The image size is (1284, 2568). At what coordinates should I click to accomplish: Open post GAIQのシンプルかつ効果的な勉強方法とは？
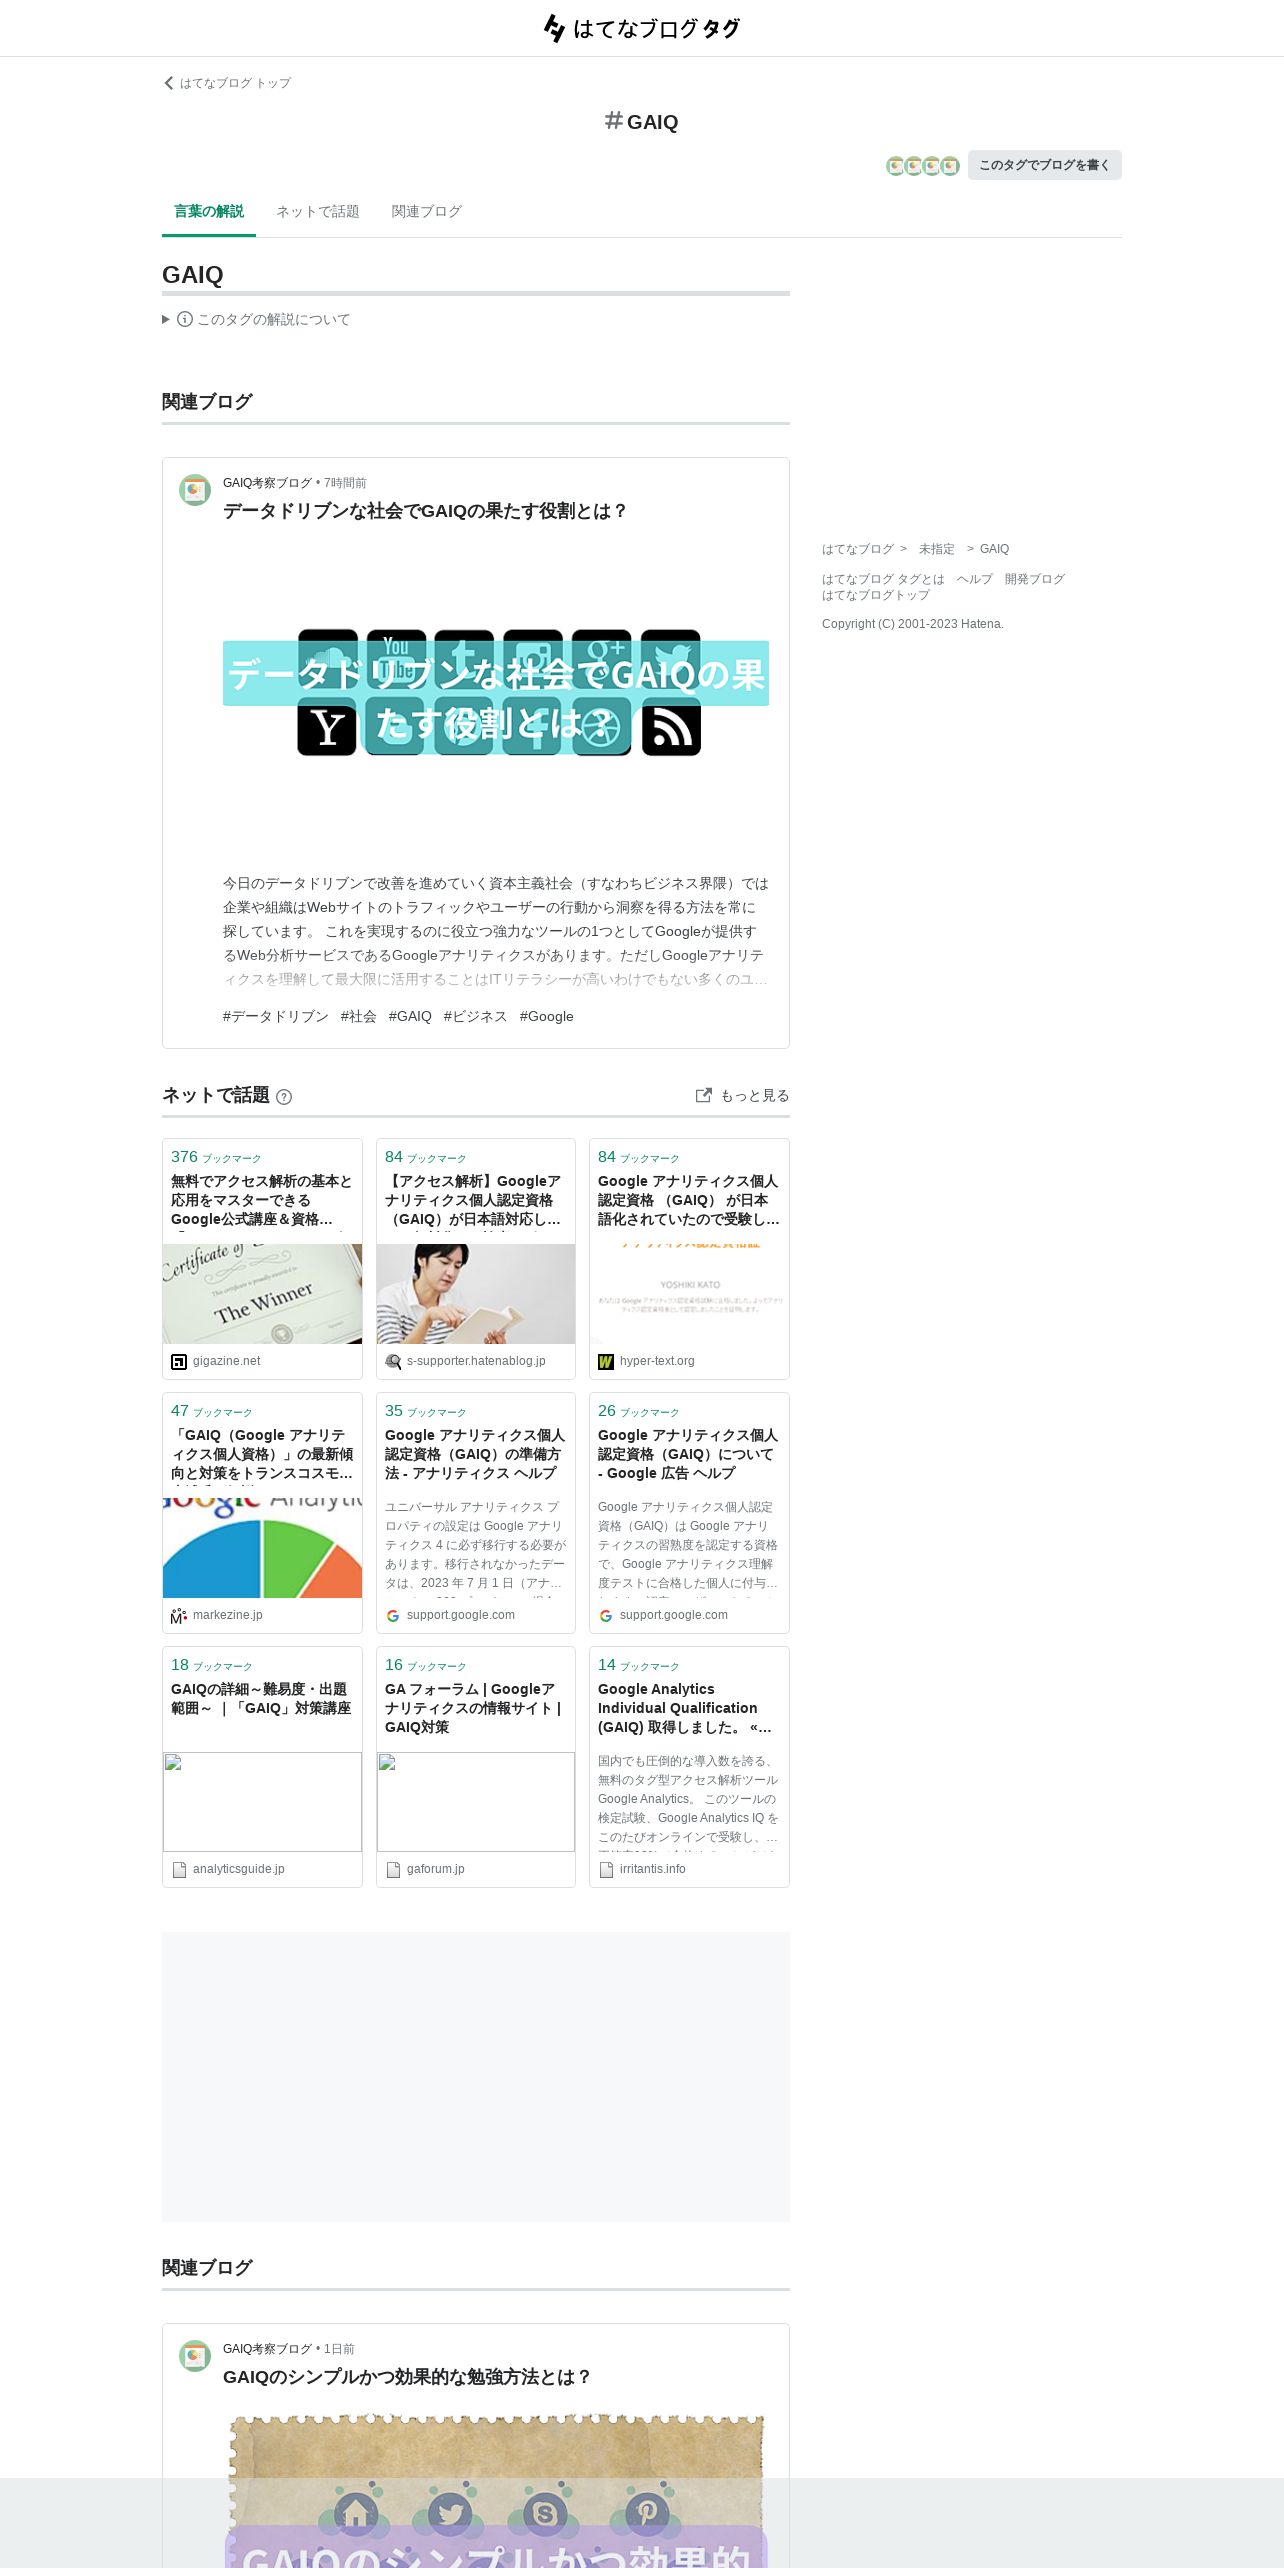(407, 2377)
